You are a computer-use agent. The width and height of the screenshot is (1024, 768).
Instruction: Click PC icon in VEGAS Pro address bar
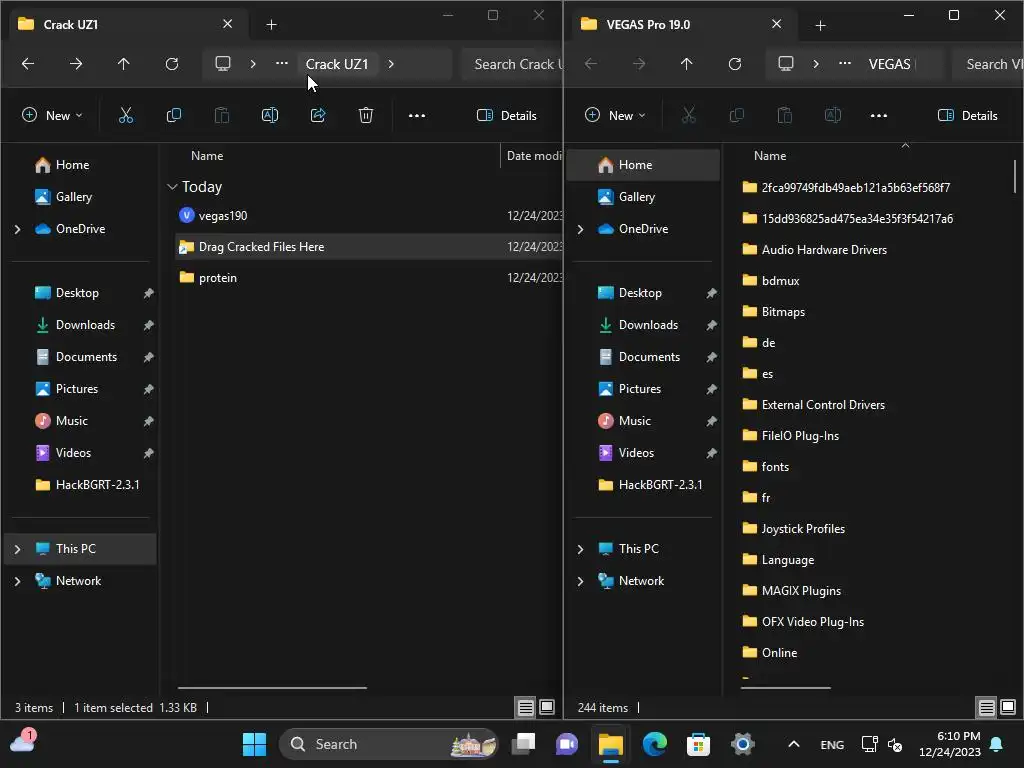click(786, 64)
